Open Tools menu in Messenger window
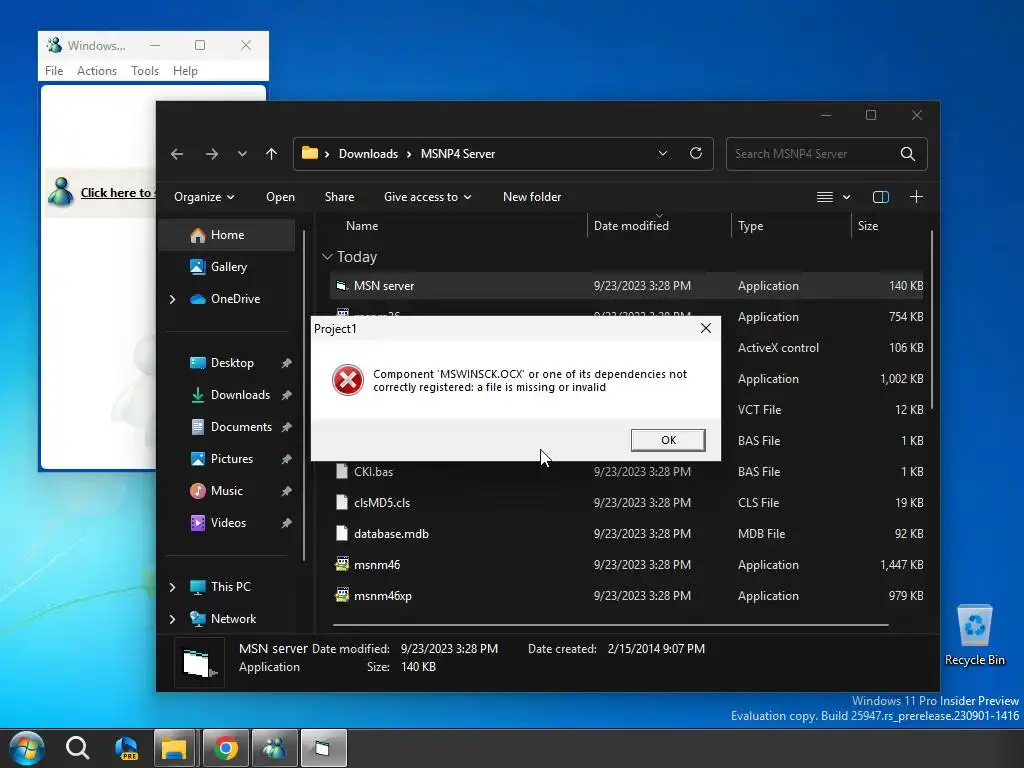This screenshot has width=1024, height=768. coord(144,71)
